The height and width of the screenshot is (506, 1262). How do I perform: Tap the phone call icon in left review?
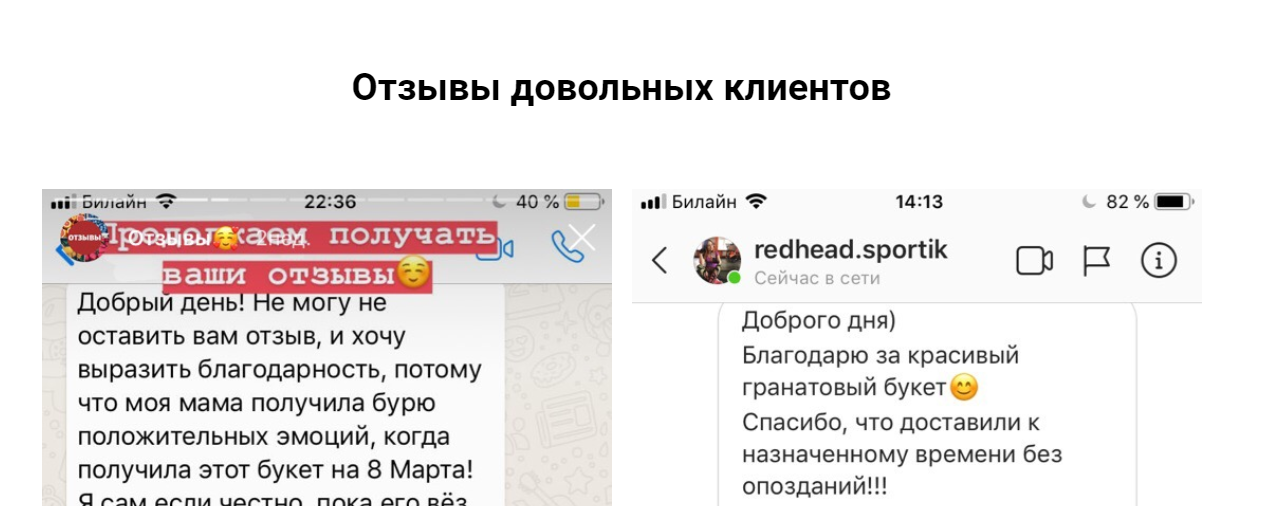point(567,247)
